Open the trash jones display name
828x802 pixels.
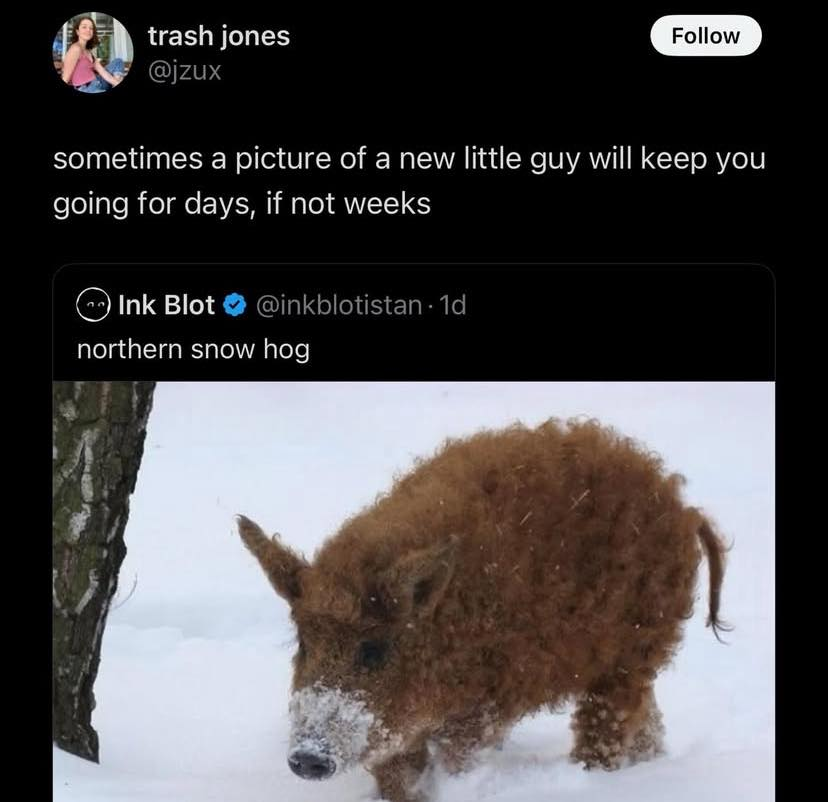click(x=219, y=36)
